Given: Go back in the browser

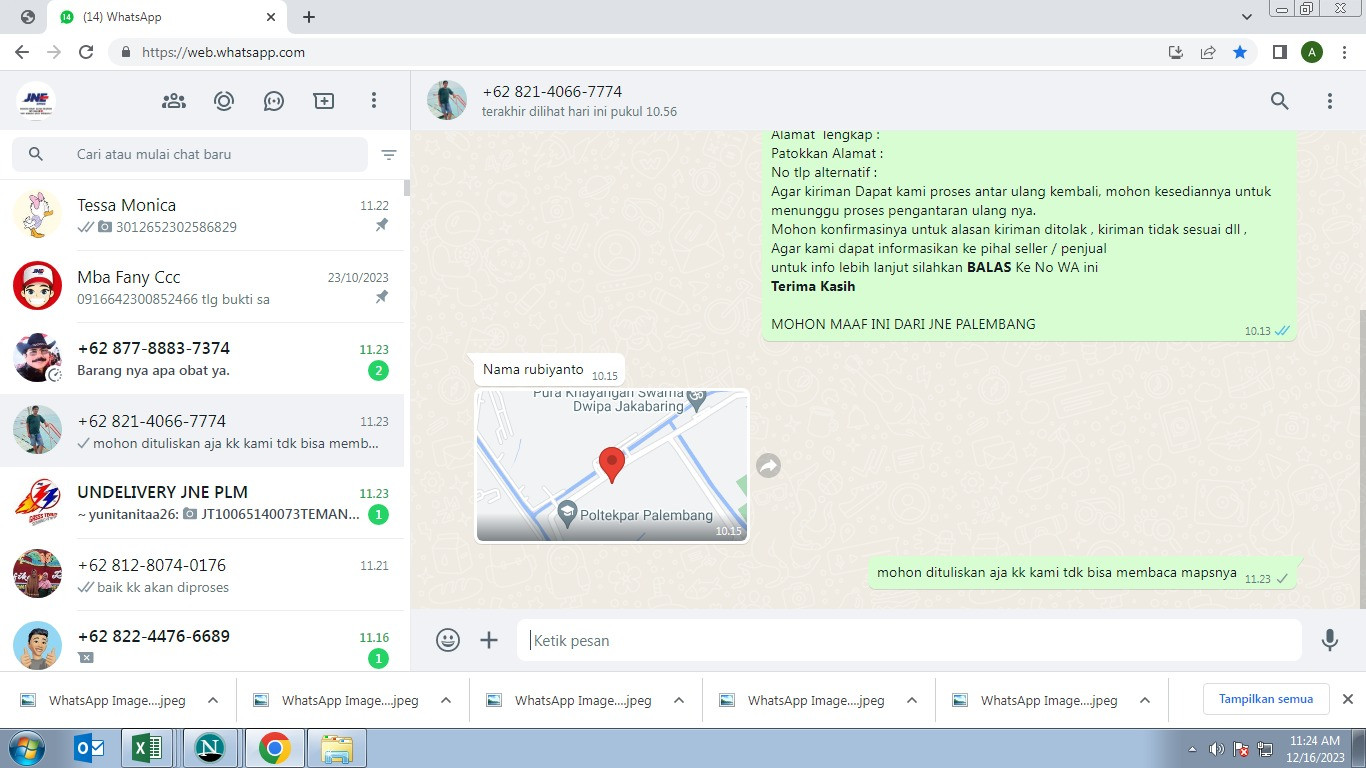Looking at the screenshot, I should [22, 52].
